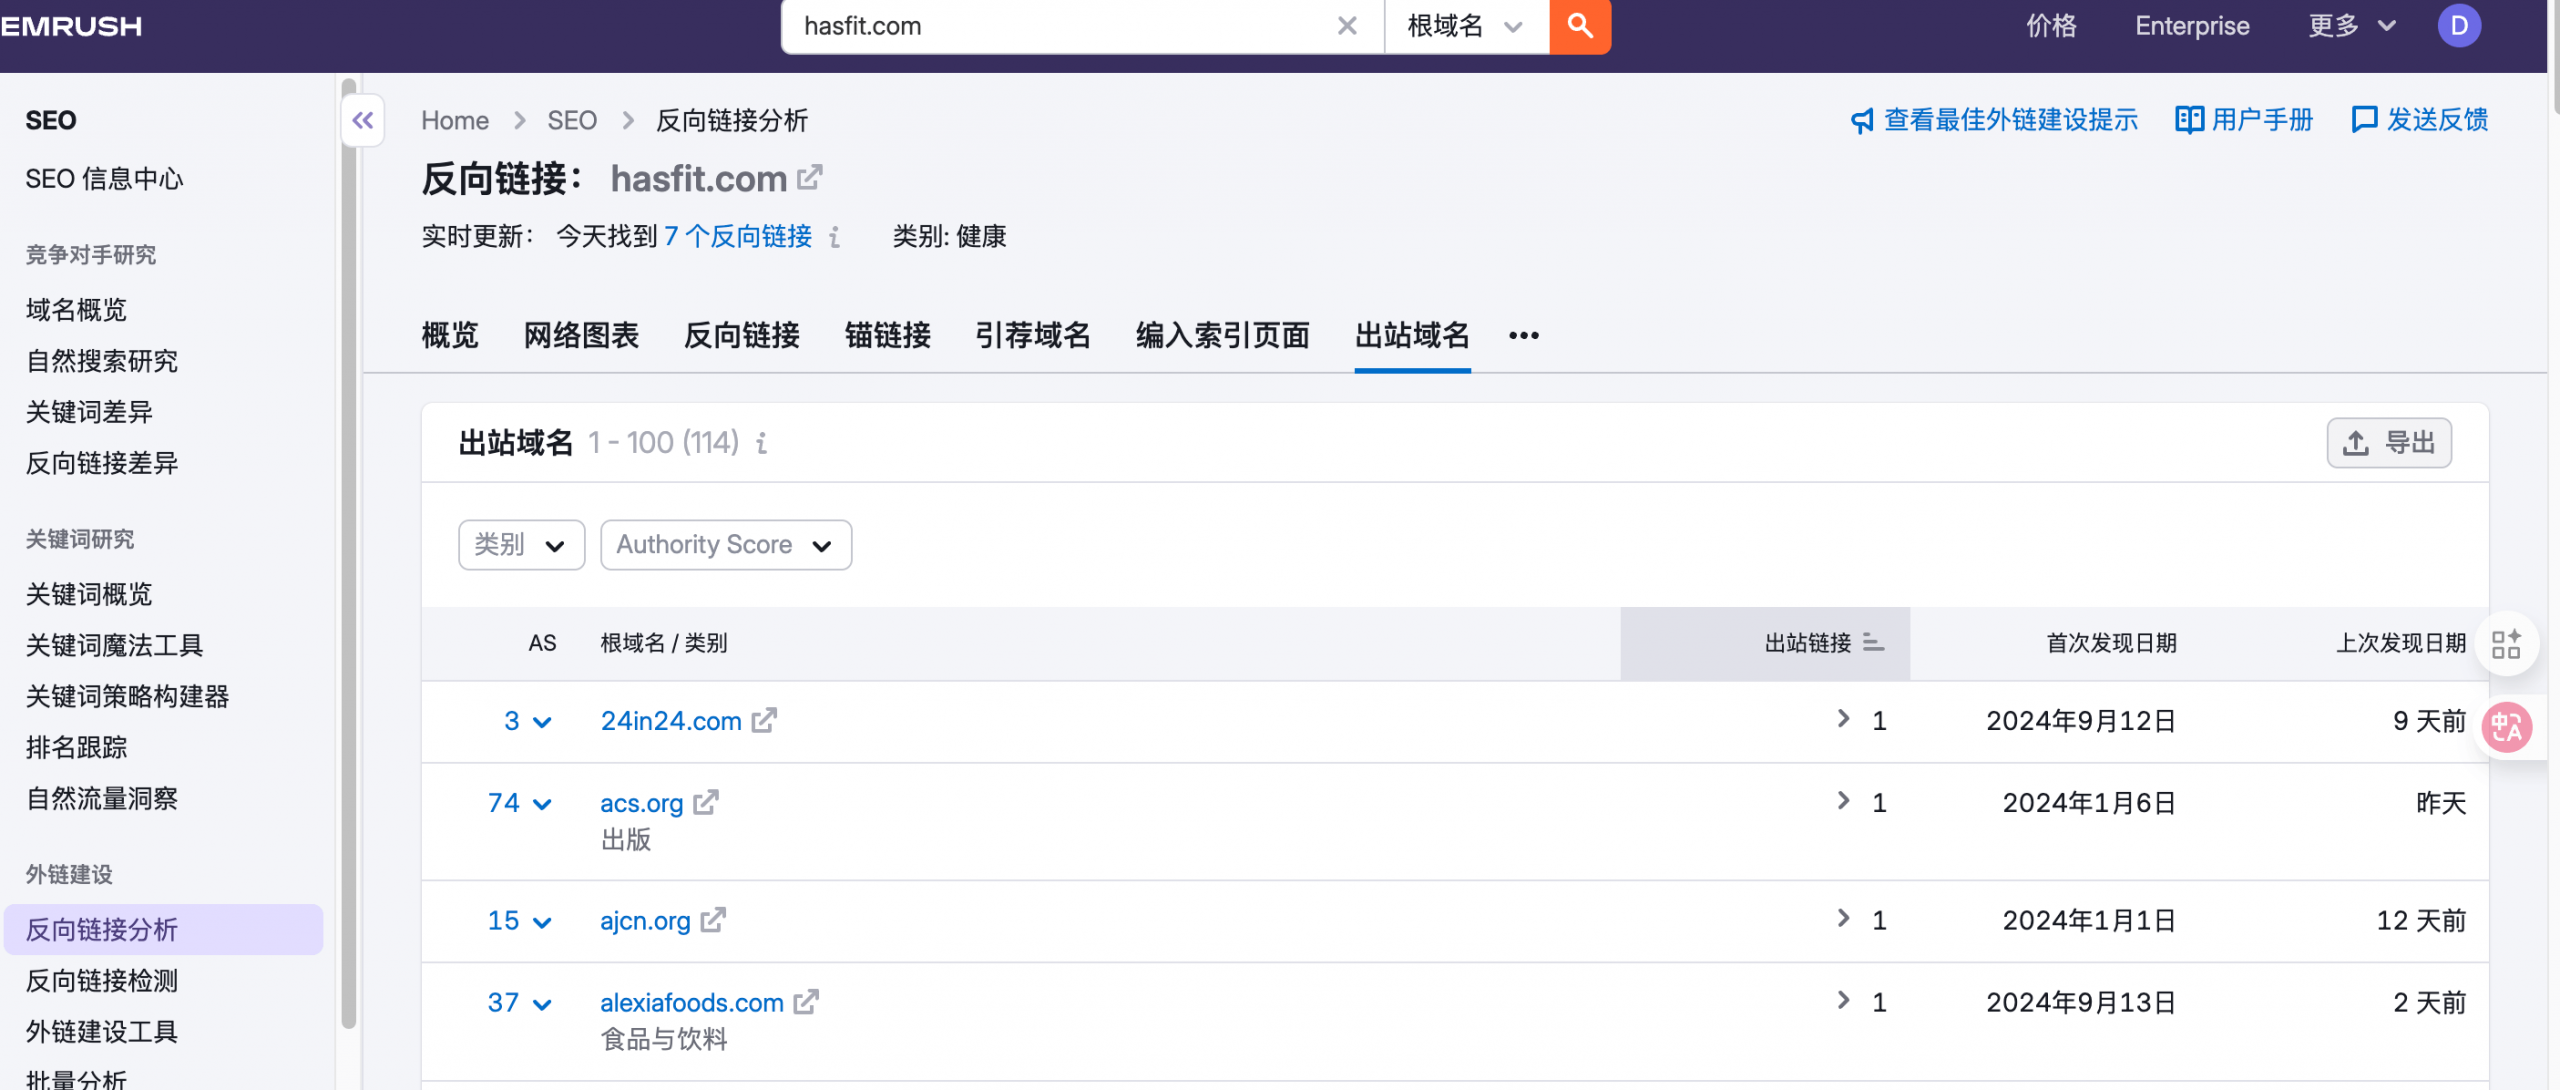
Task: Switch to the 引荐域名 tab
Action: [1033, 335]
